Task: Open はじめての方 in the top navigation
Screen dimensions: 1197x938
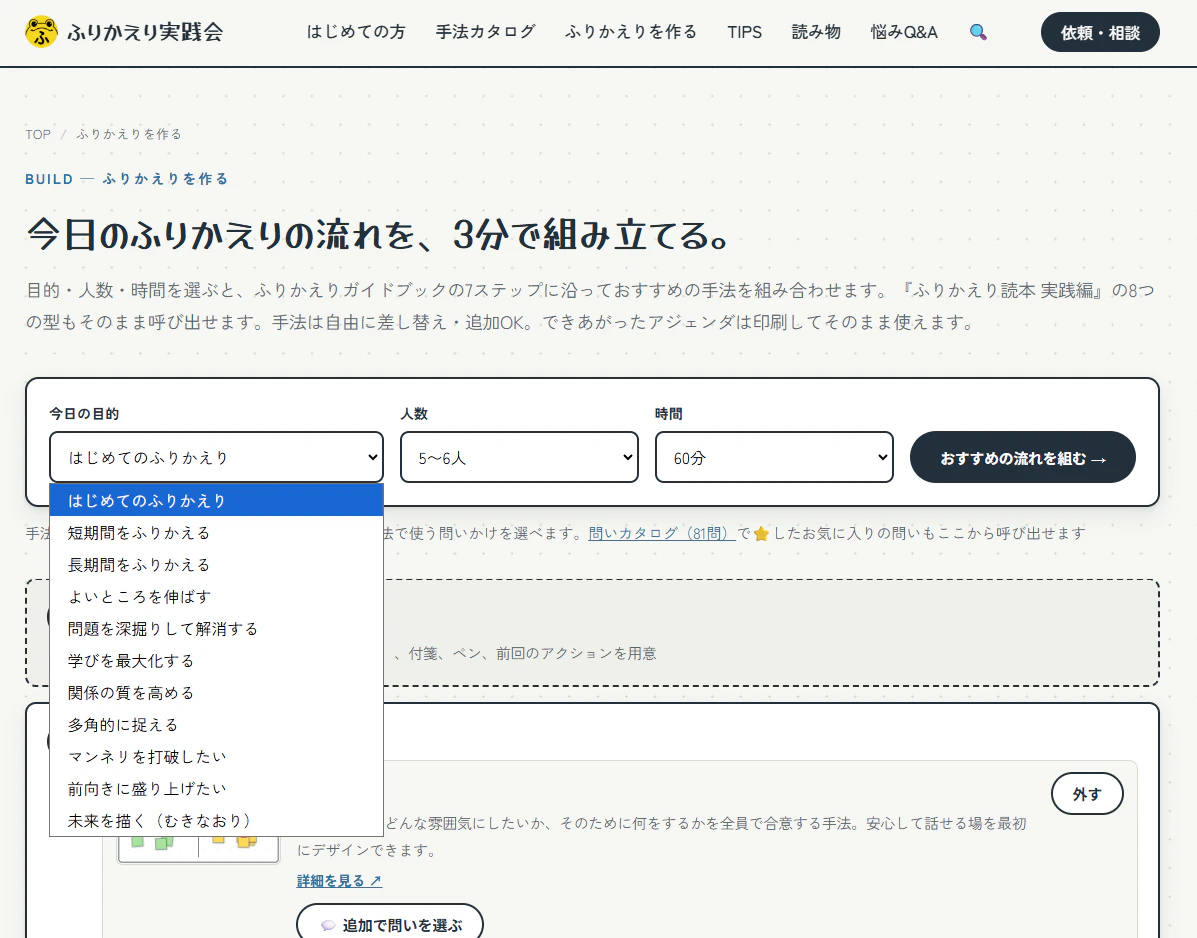Action: (x=356, y=32)
